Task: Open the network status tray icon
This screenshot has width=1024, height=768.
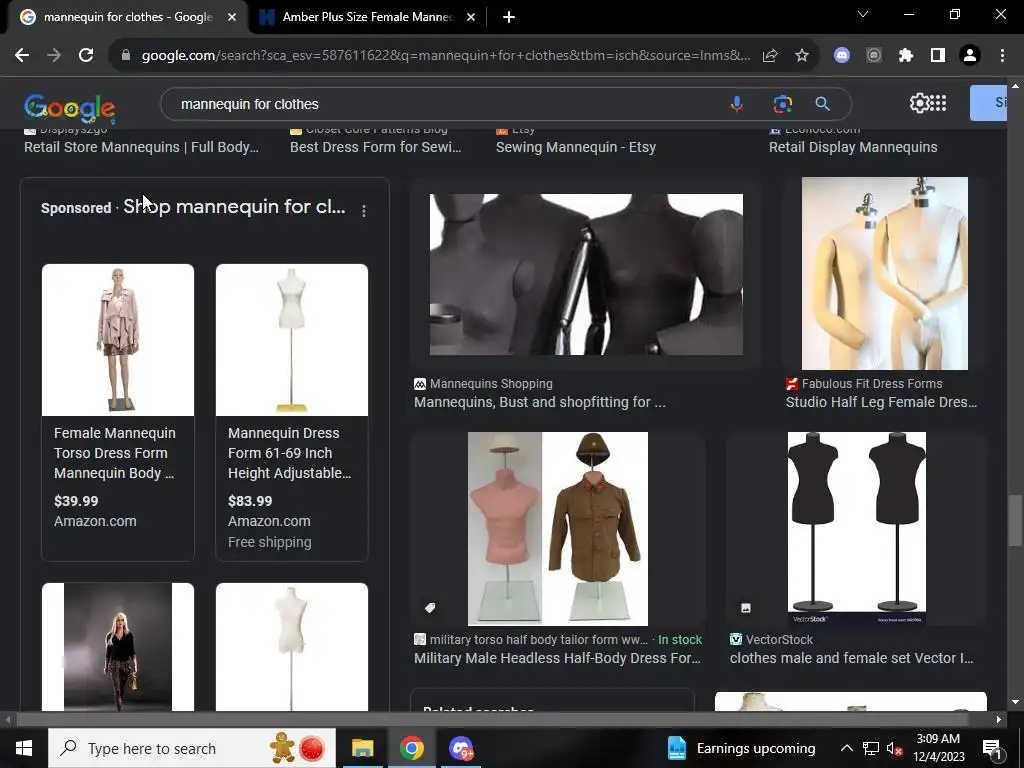Action: 871,748
